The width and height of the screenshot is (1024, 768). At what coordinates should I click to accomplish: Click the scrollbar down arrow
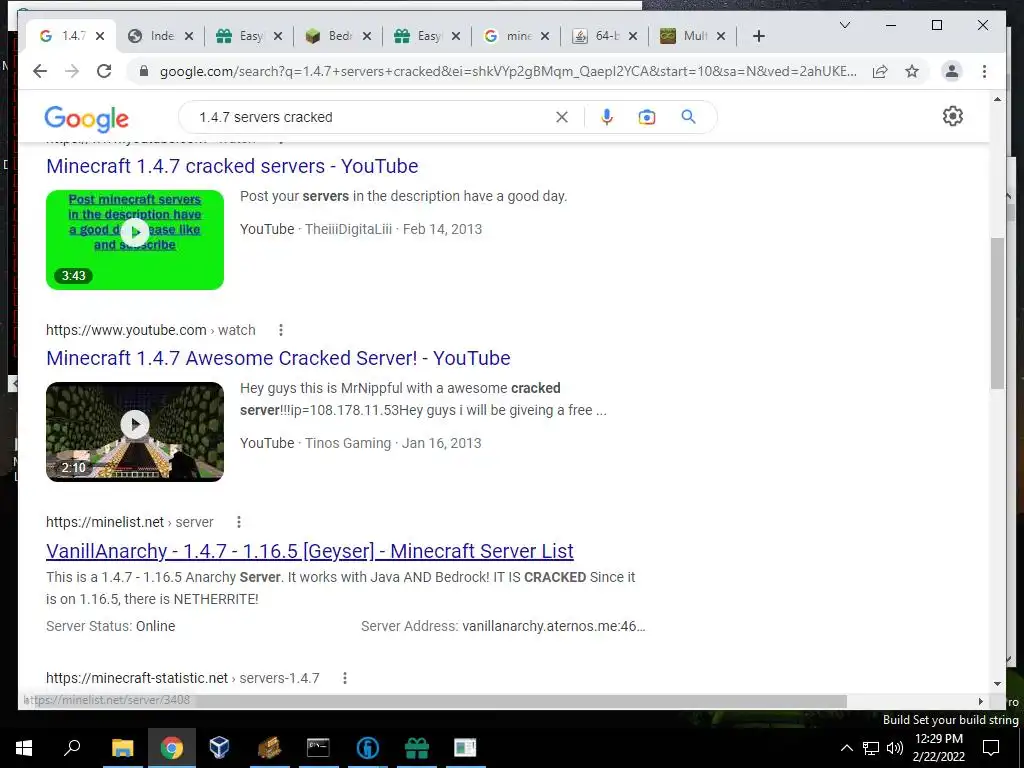click(997, 684)
